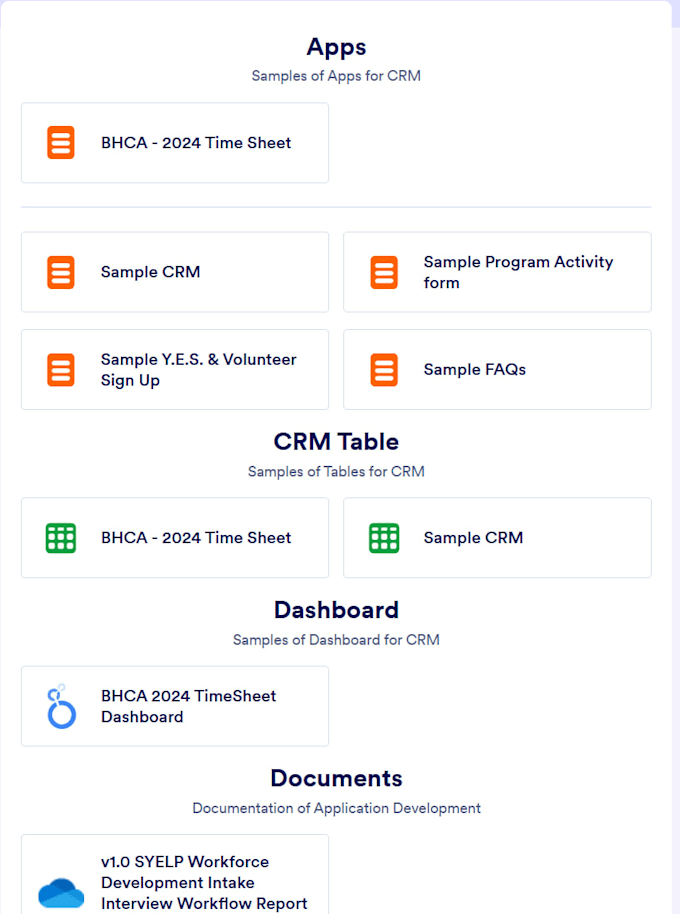
Task: Open BHCA - 2024 Time Sheet table
Action: (196, 538)
